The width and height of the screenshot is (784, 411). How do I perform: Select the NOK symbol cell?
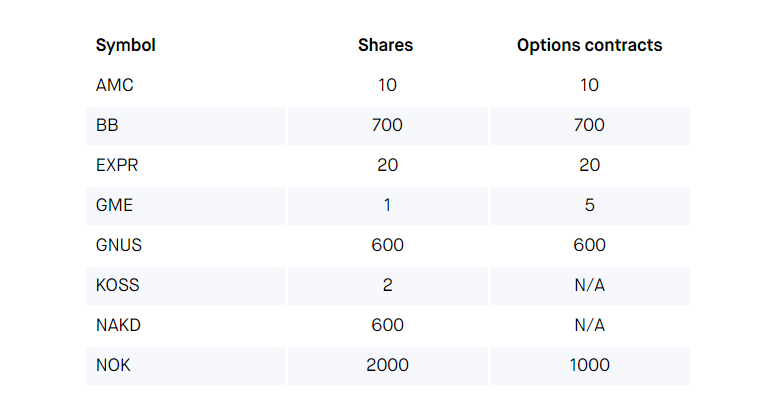[x=113, y=365]
